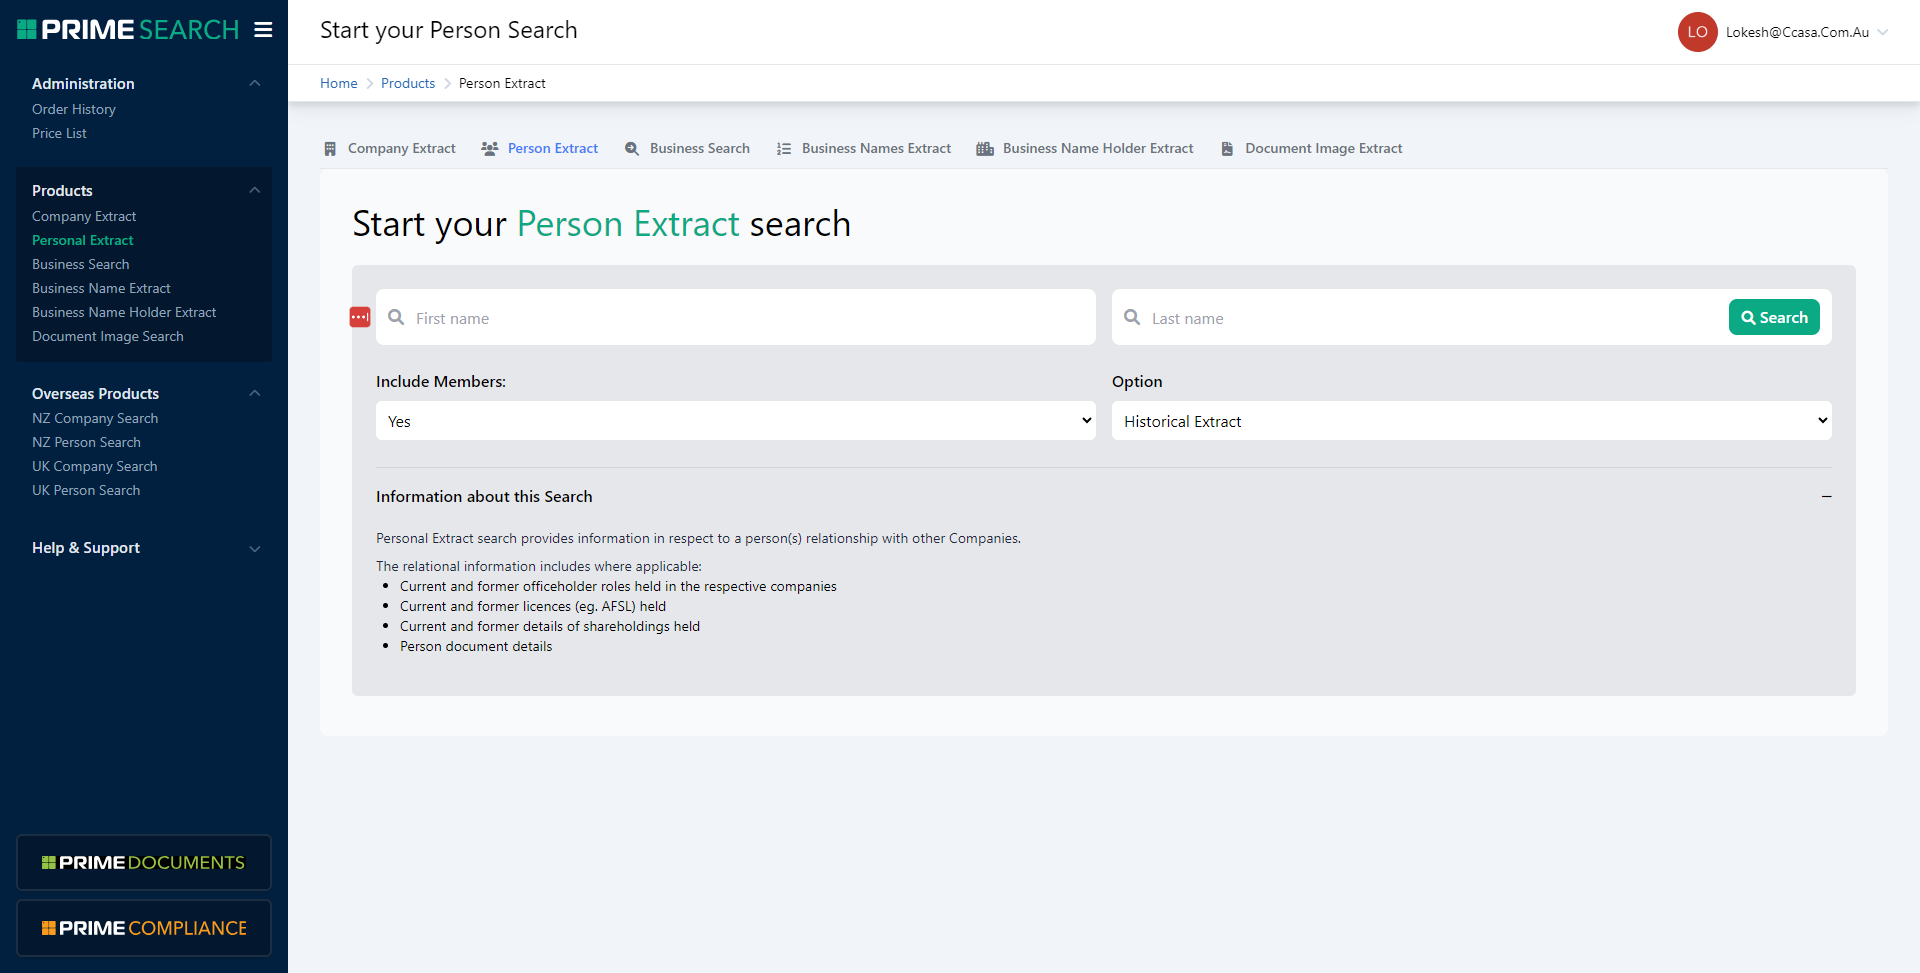The image size is (1920, 973).
Task: Click the green Search button
Action: 1774,317
